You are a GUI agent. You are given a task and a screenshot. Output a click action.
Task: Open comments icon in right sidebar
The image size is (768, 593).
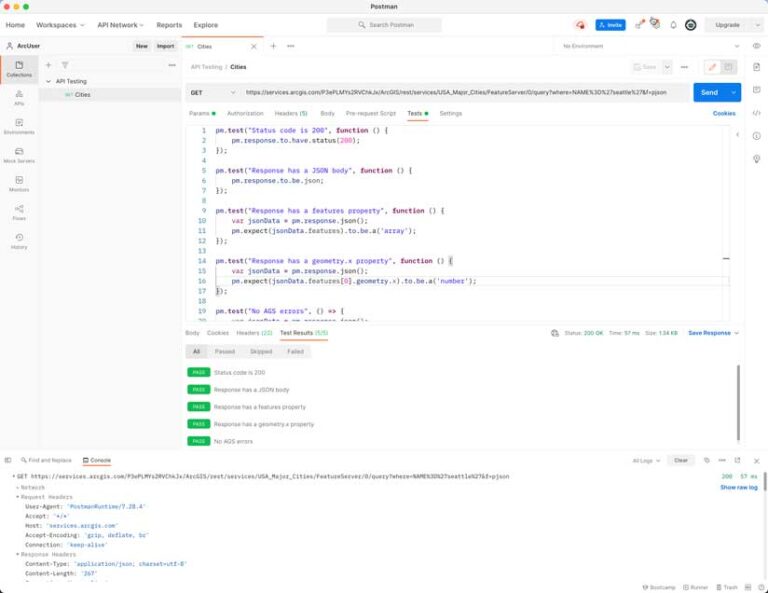pyautogui.click(x=756, y=90)
